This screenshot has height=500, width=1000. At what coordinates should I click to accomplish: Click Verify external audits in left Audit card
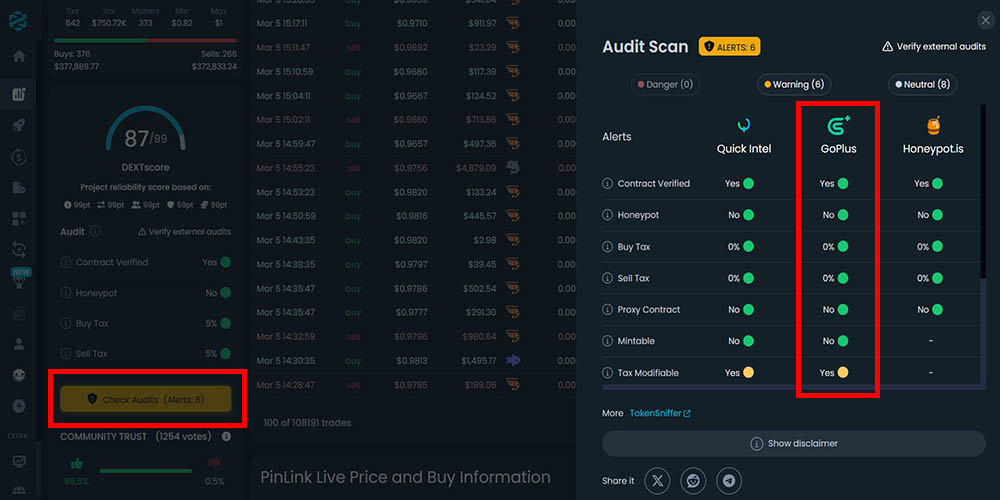click(x=185, y=232)
